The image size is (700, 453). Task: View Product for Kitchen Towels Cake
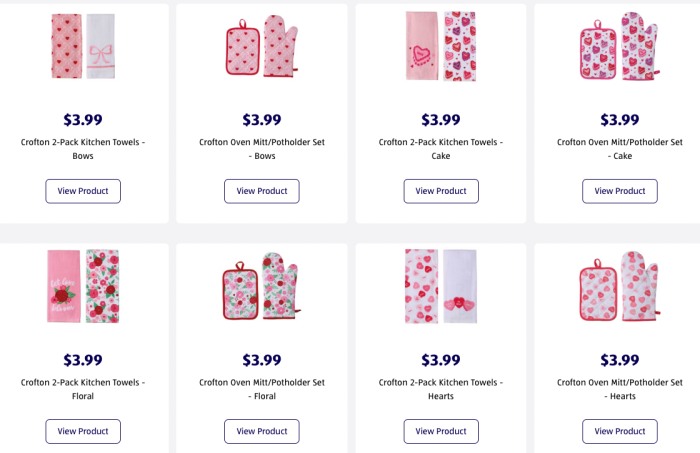coord(441,191)
